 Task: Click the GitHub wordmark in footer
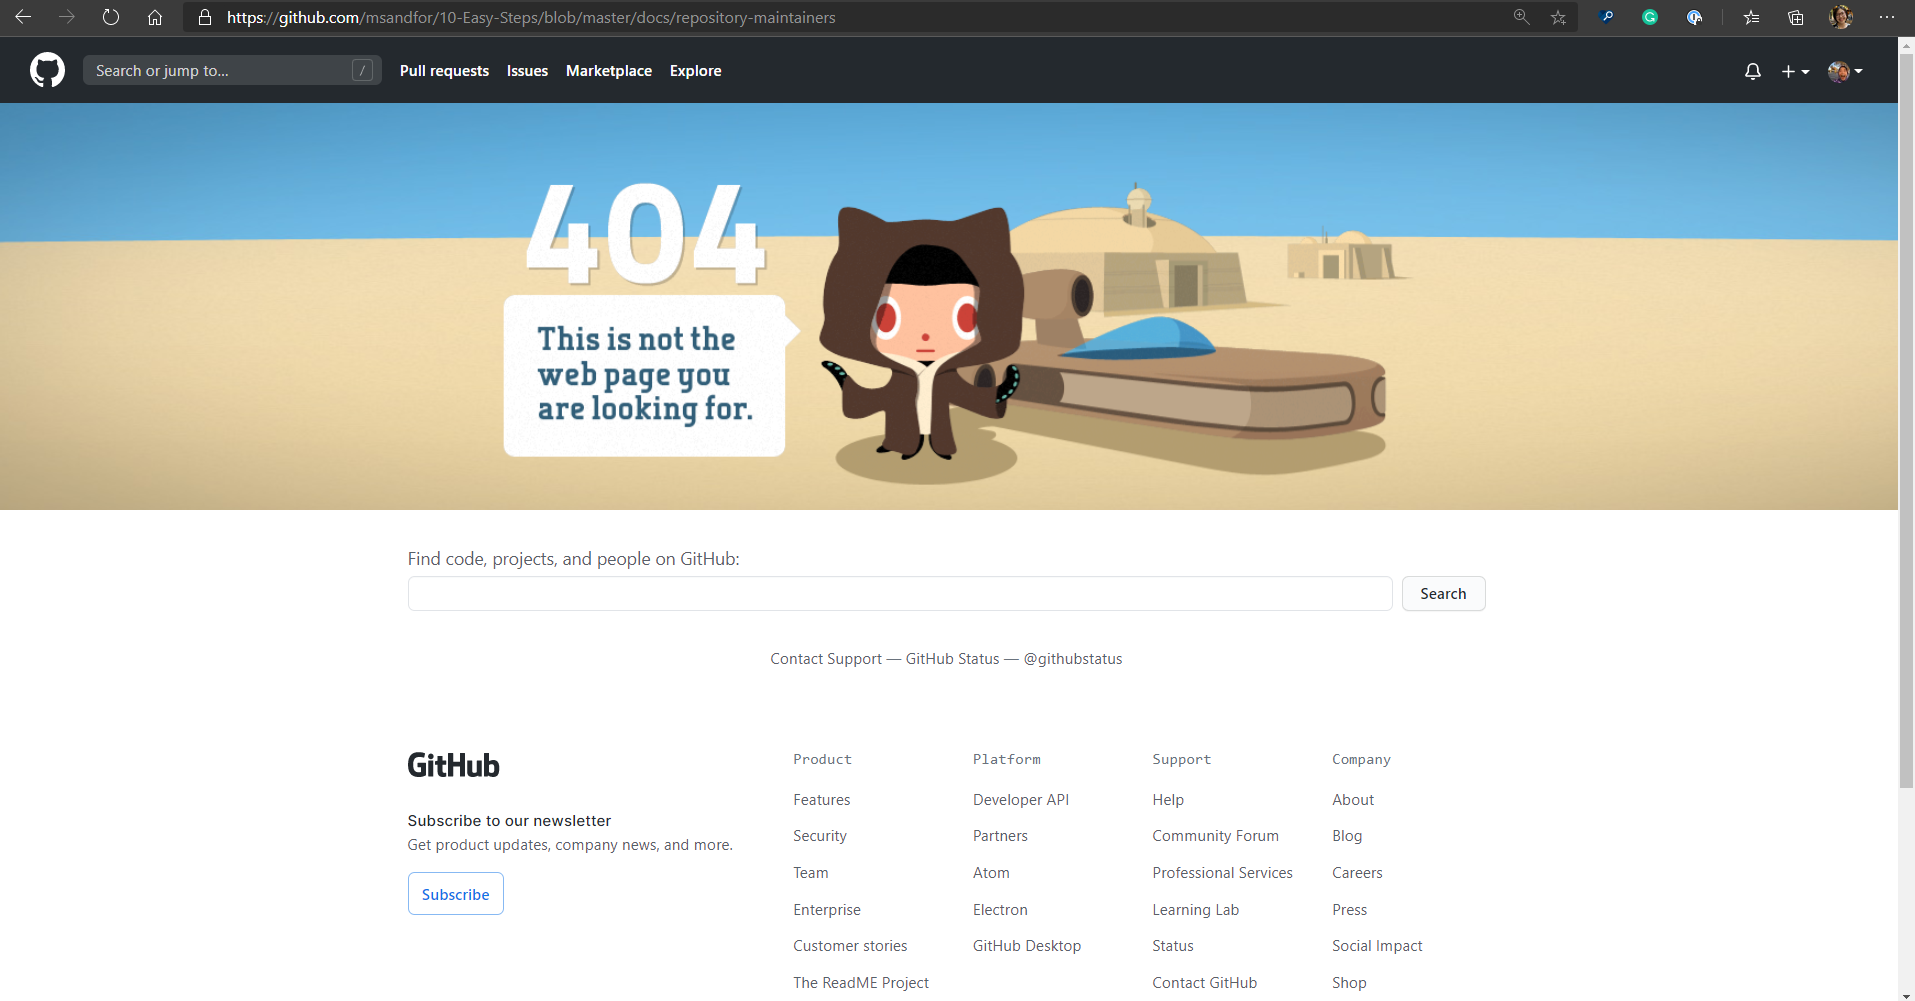pos(453,765)
